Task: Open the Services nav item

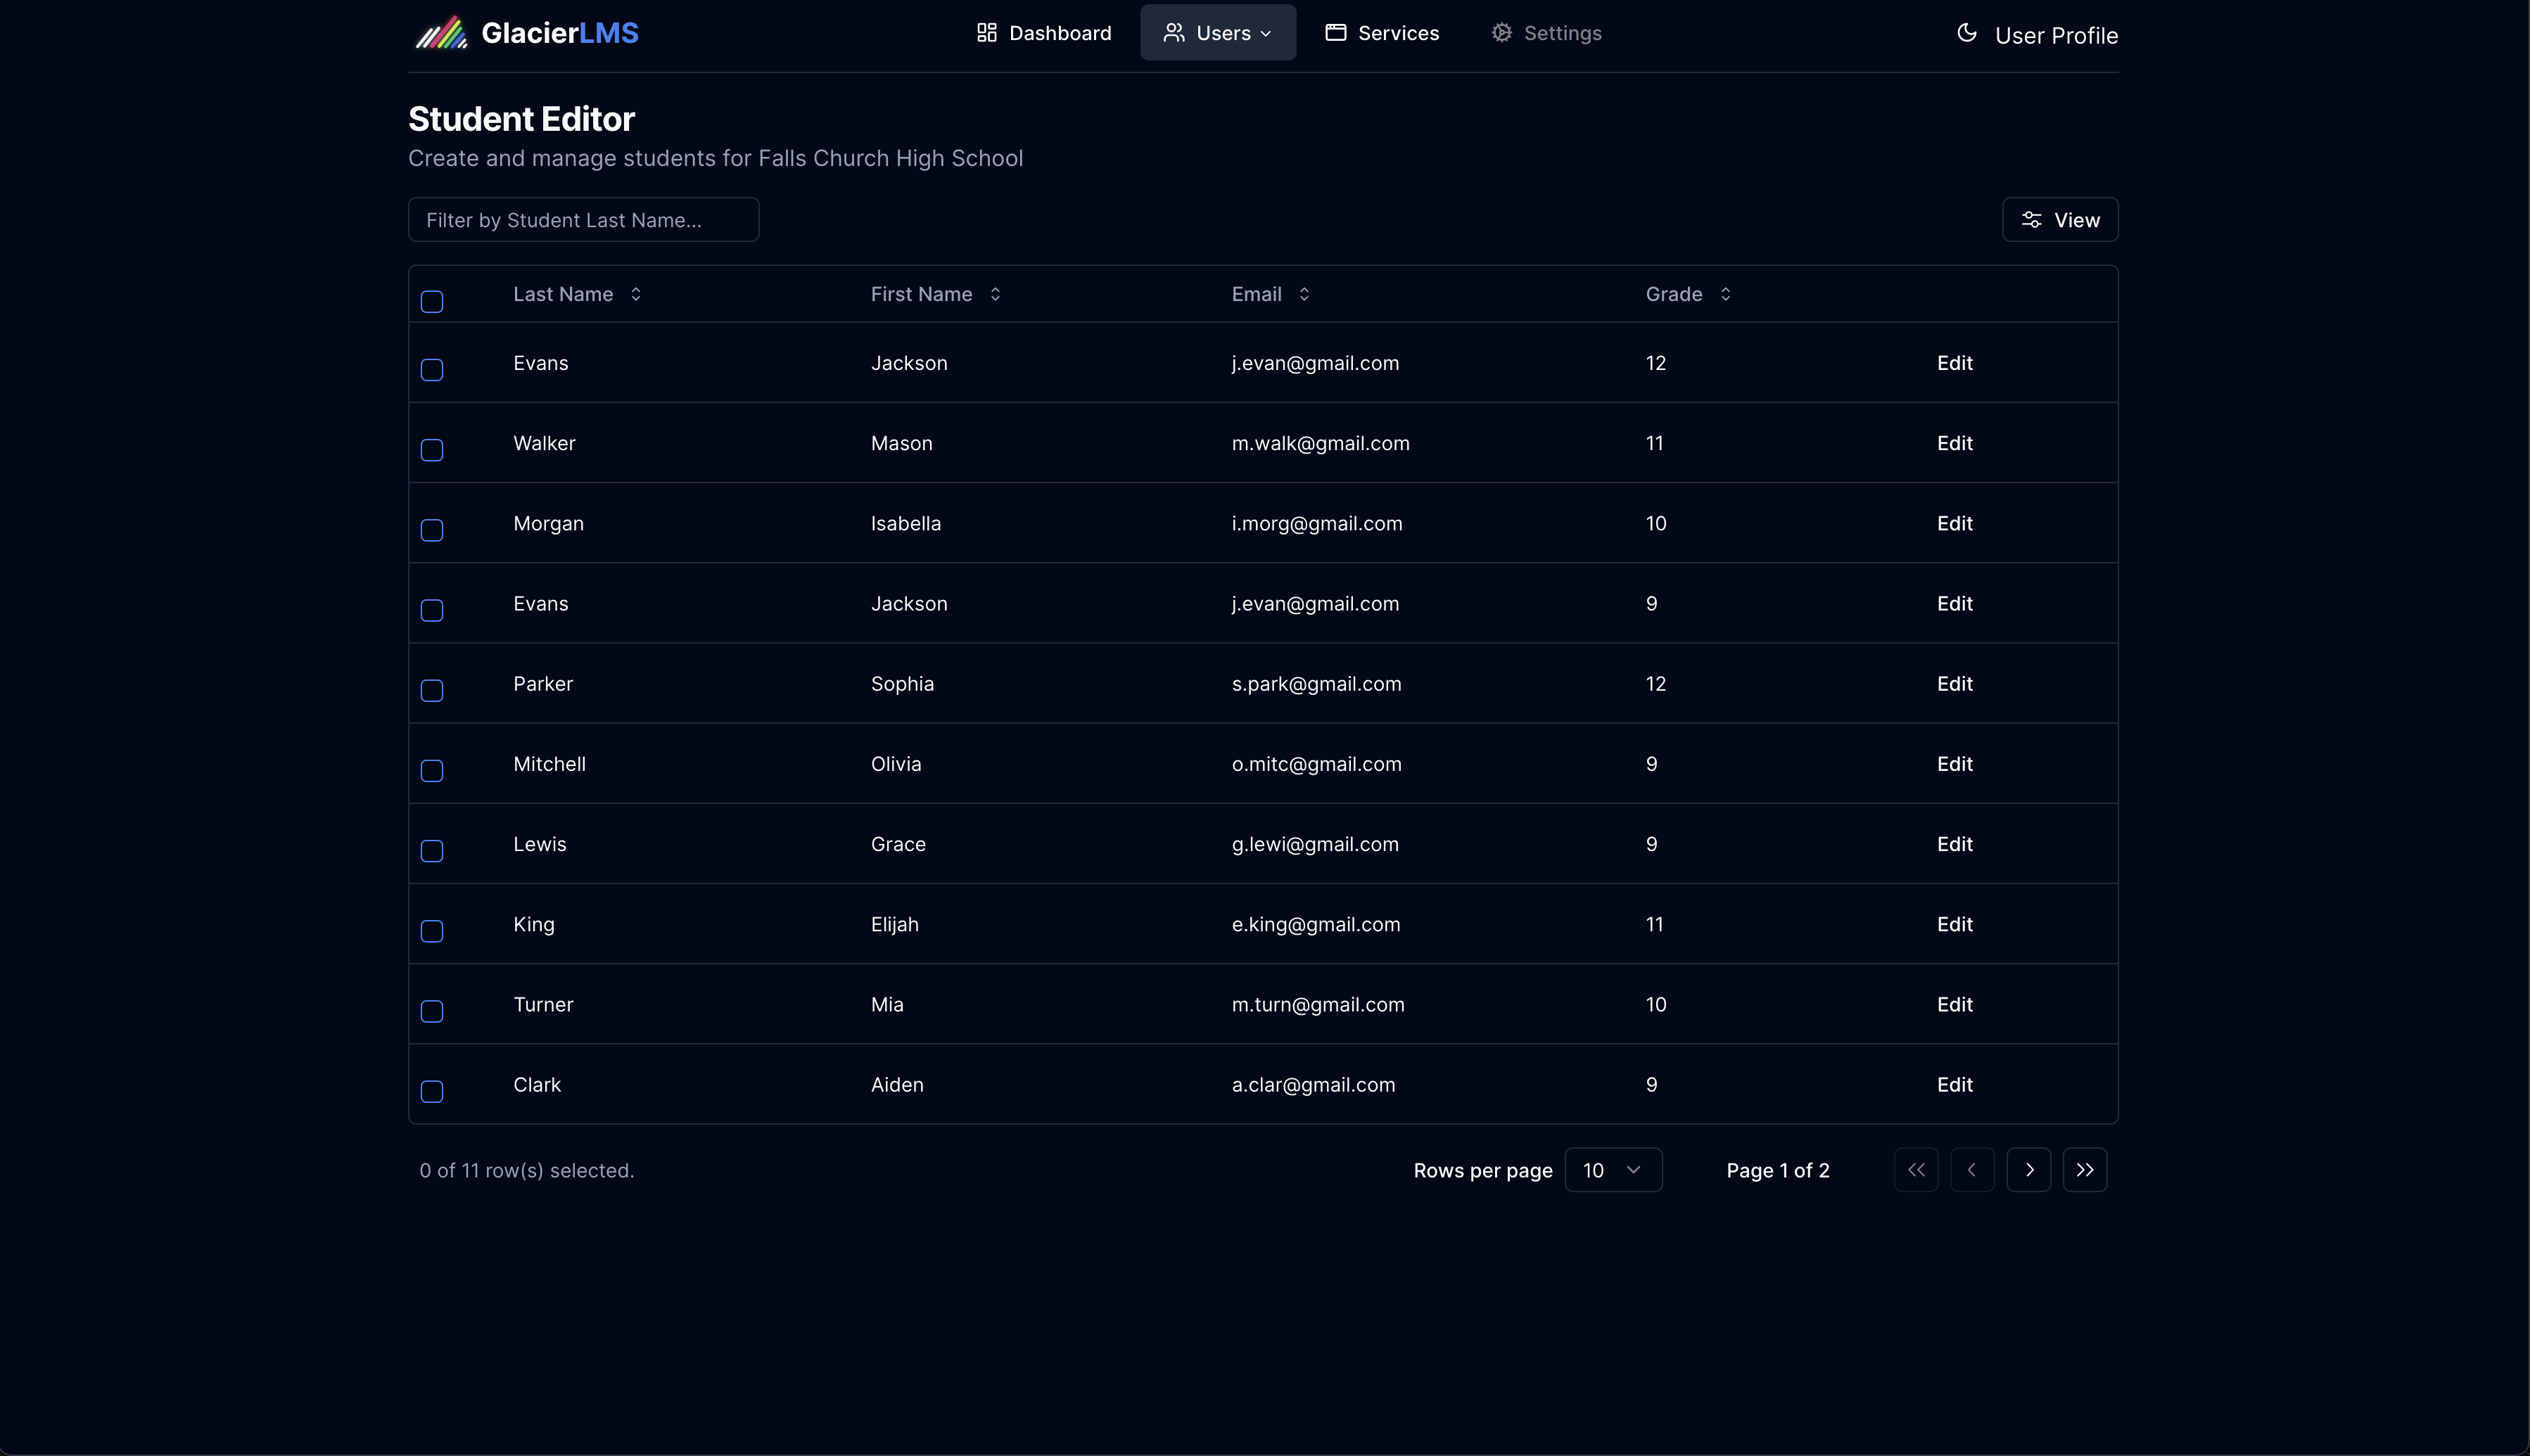Action: [x=1382, y=33]
